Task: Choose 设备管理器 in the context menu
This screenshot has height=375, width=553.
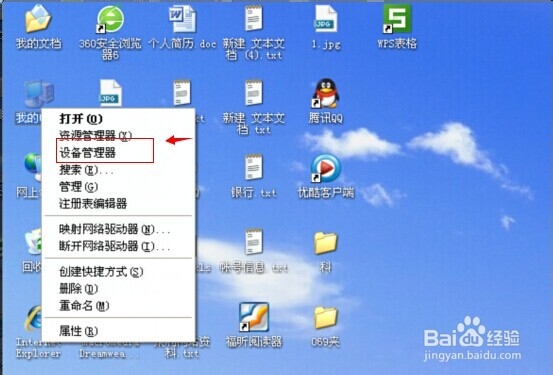Action: click(118, 152)
